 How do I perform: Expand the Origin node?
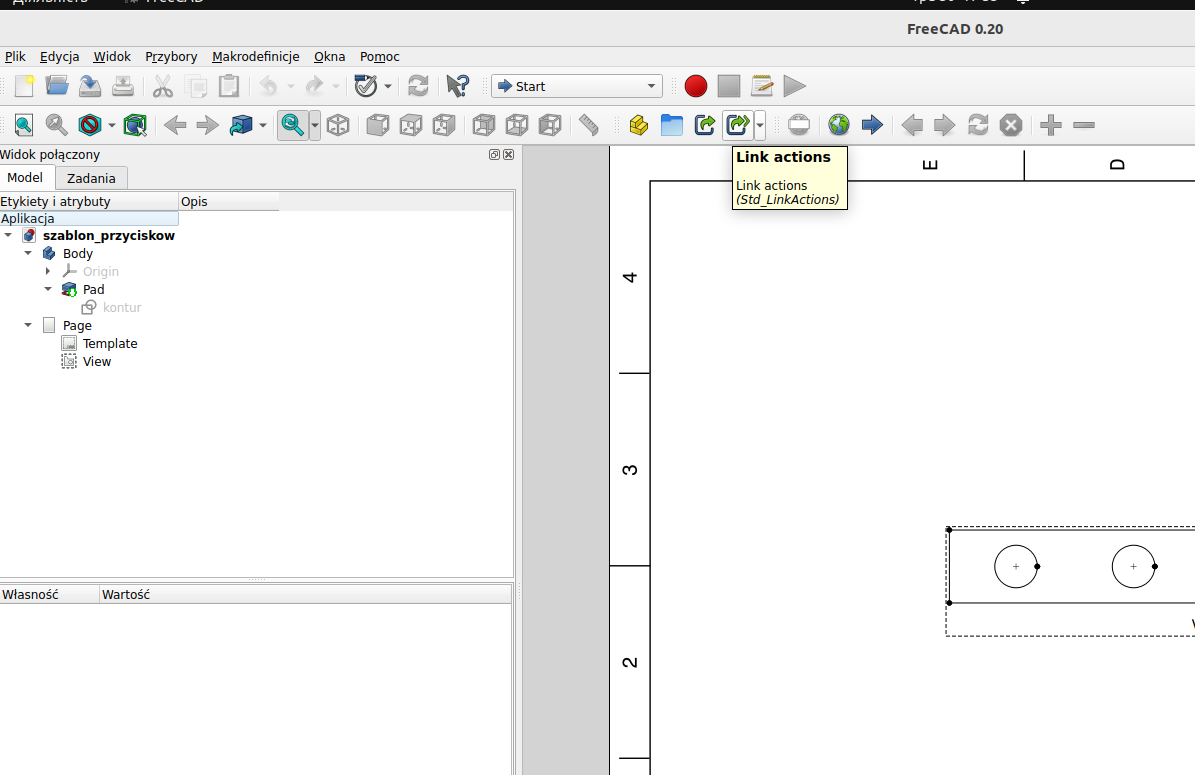point(48,271)
